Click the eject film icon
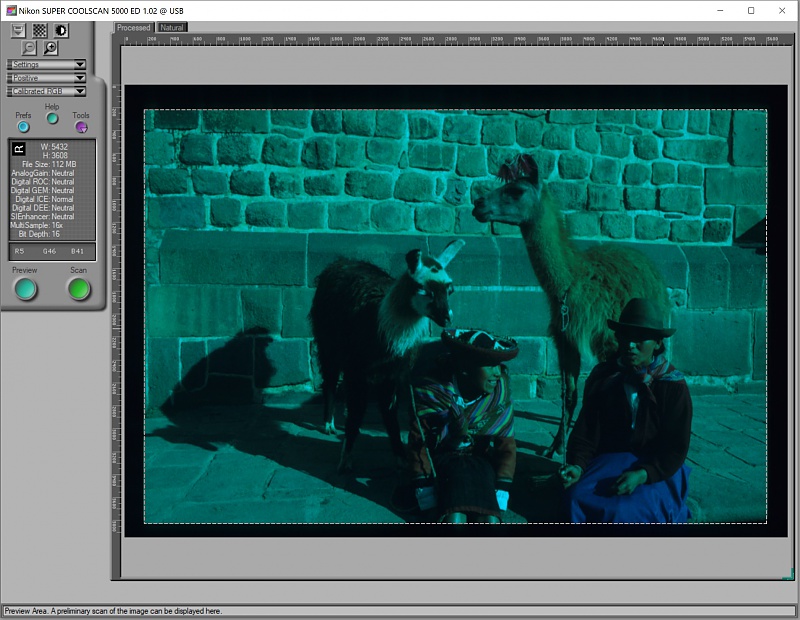The image size is (800, 620). point(18,30)
